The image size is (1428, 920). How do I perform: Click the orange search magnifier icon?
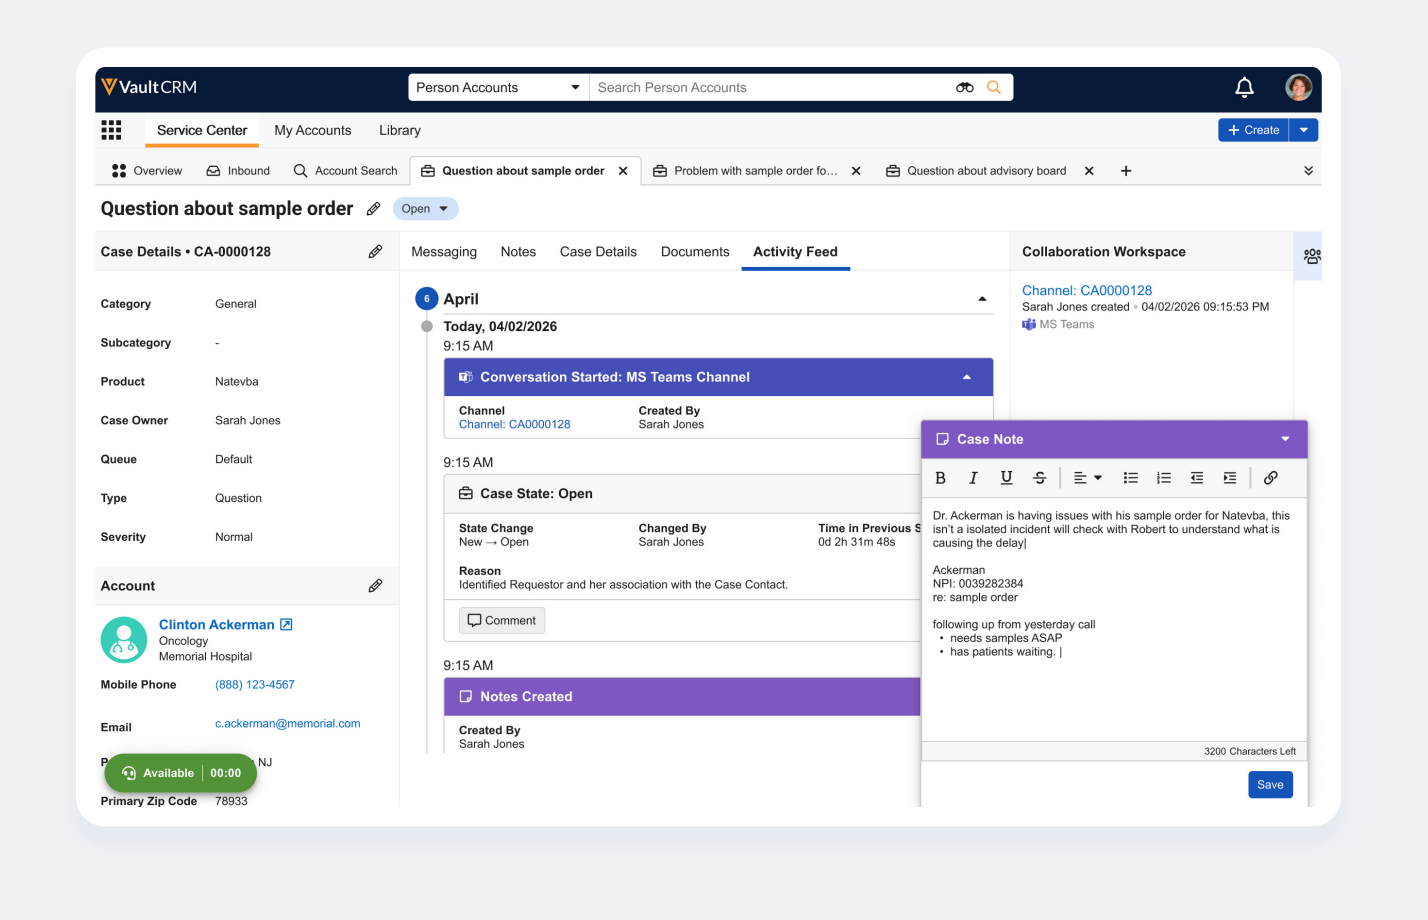pyautogui.click(x=994, y=88)
